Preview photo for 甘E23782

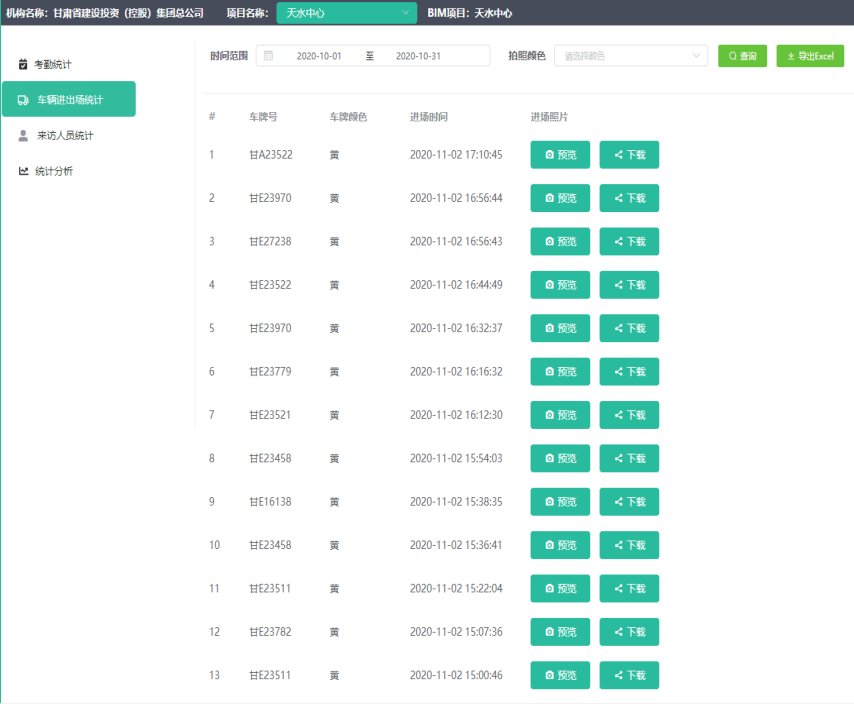pyautogui.click(x=560, y=632)
